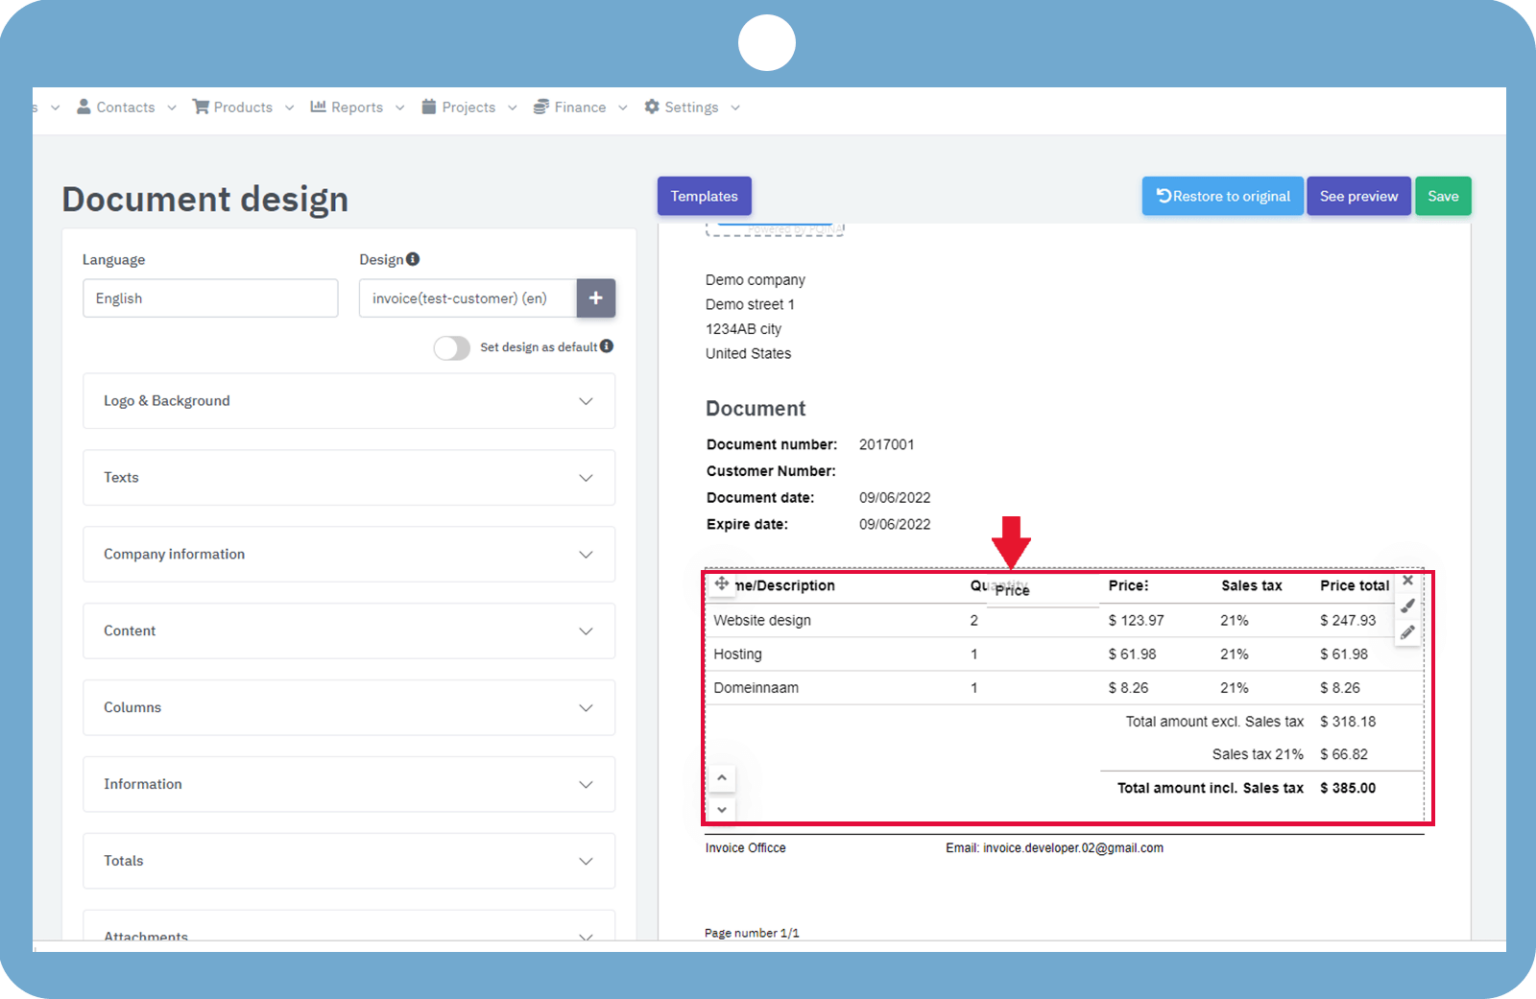
Task: Click the move handle on the invoice table
Action: coord(721,584)
